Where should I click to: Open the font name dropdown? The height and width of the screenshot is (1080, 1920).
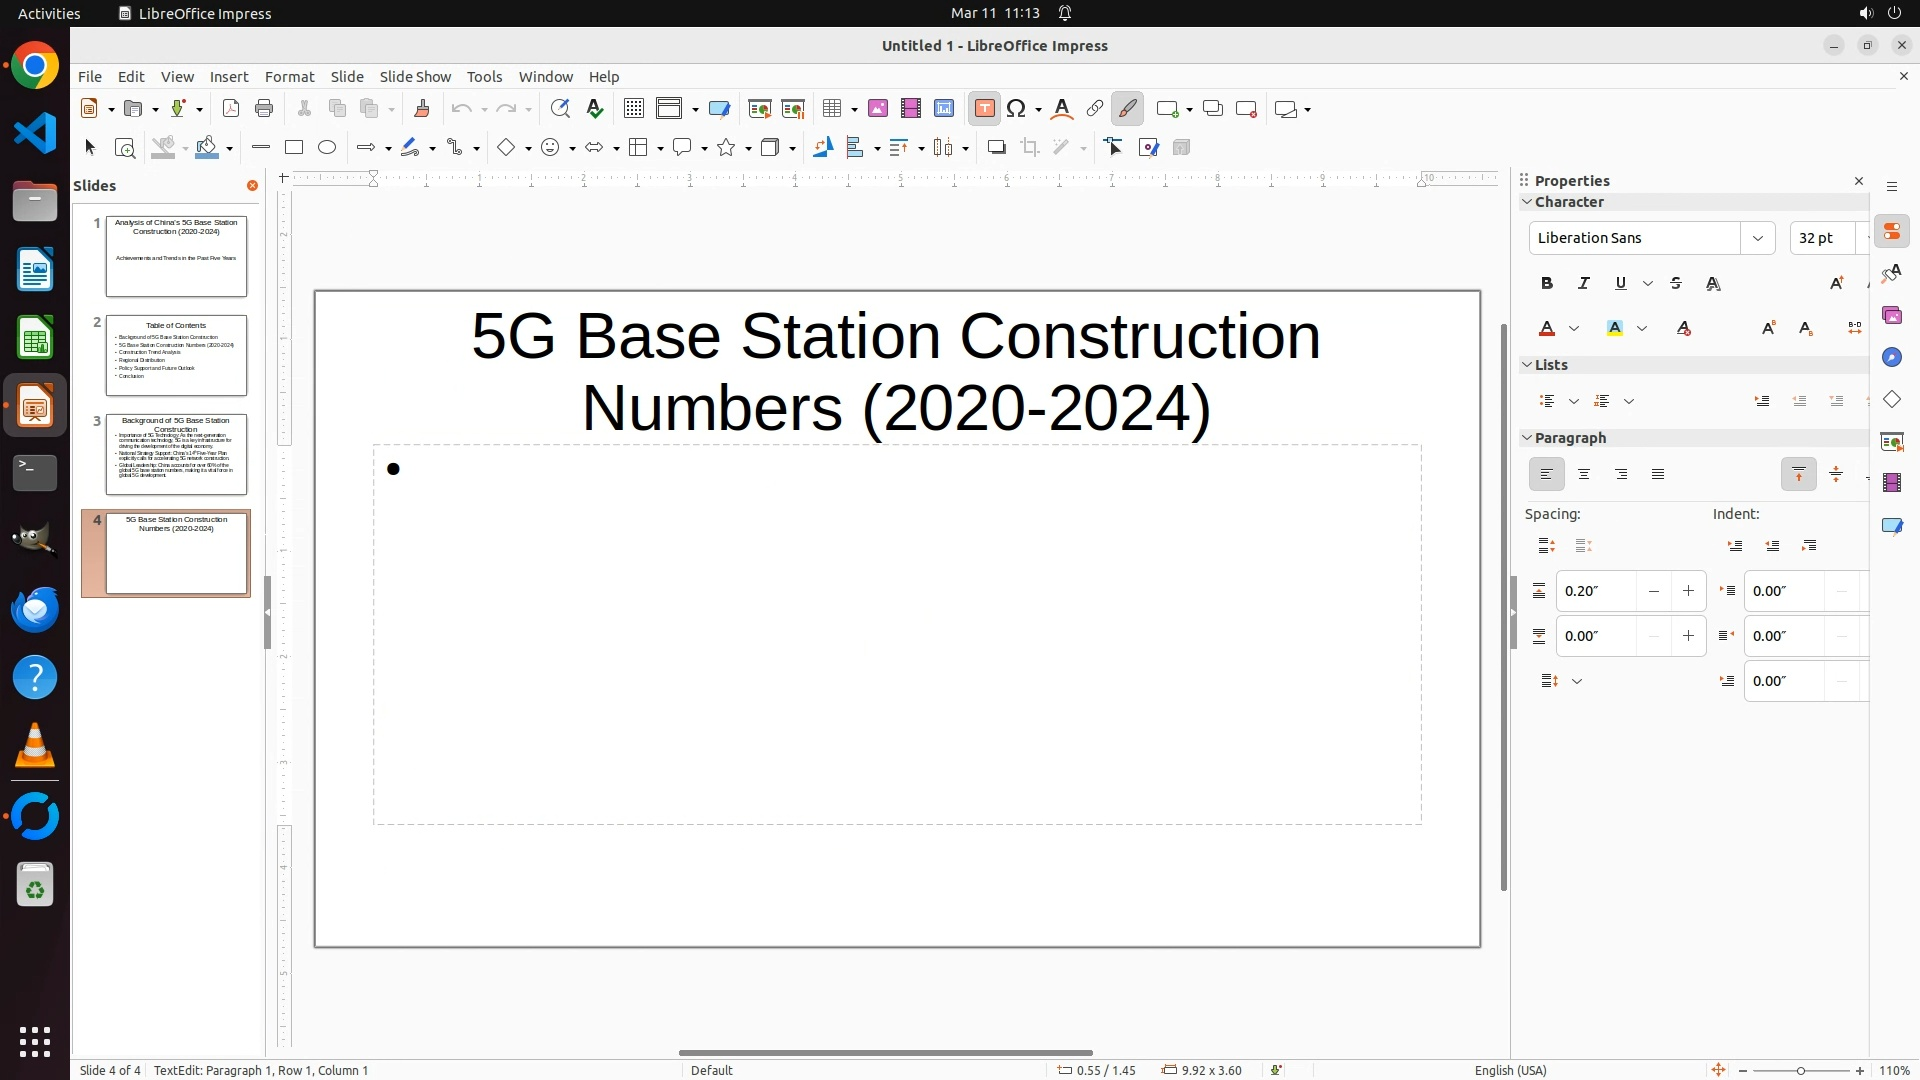point(1757,238)
